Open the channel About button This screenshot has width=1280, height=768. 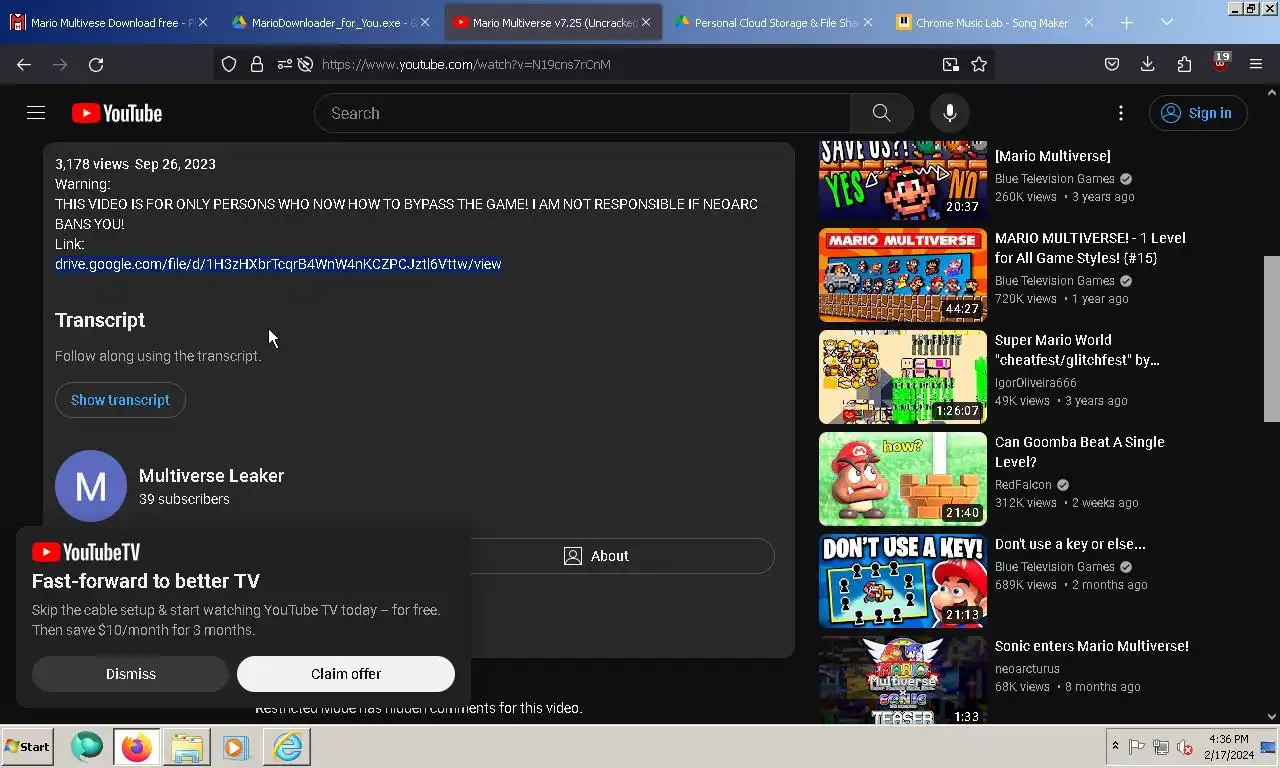pyautogui.click(x=597, y=556)
